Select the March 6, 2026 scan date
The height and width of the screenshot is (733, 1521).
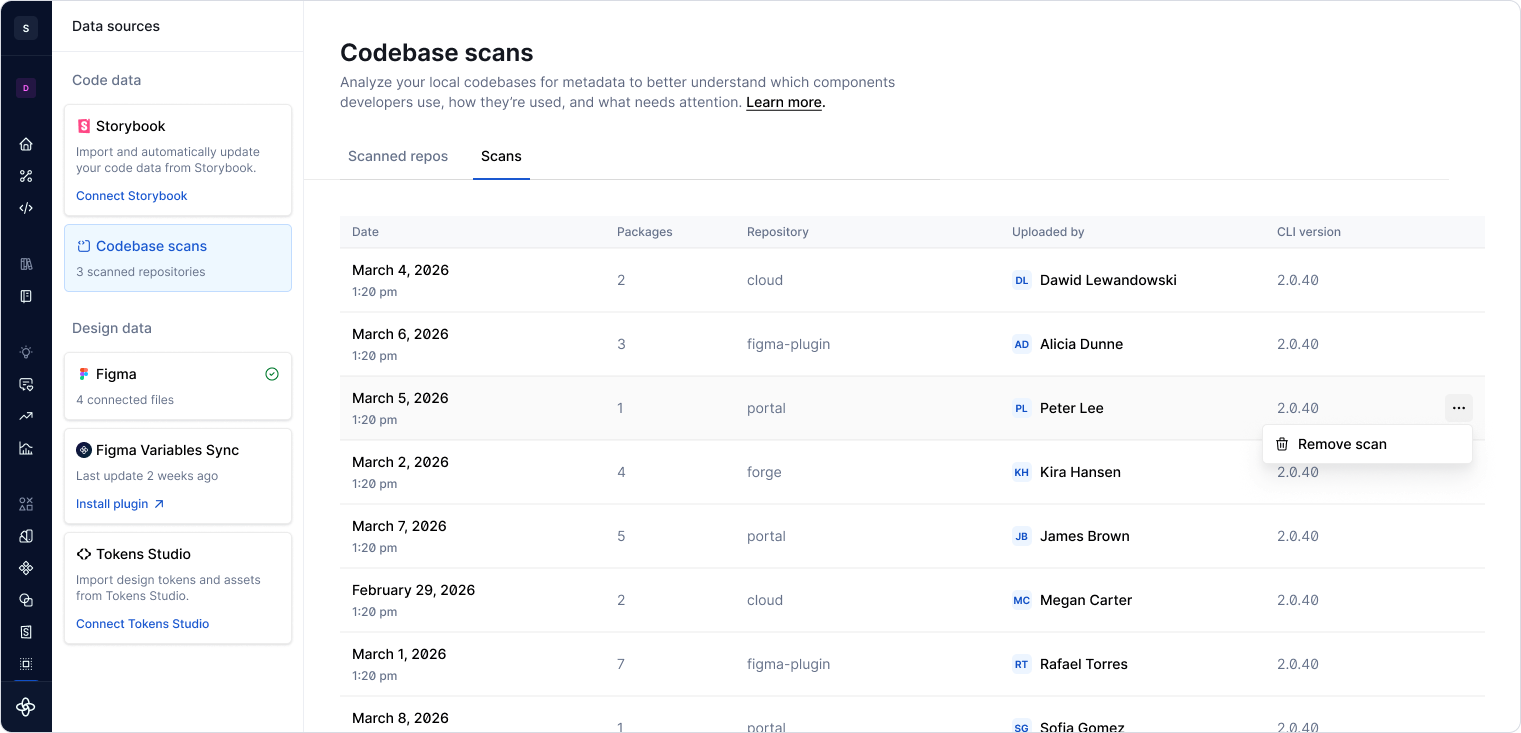[x=400, y=334]
